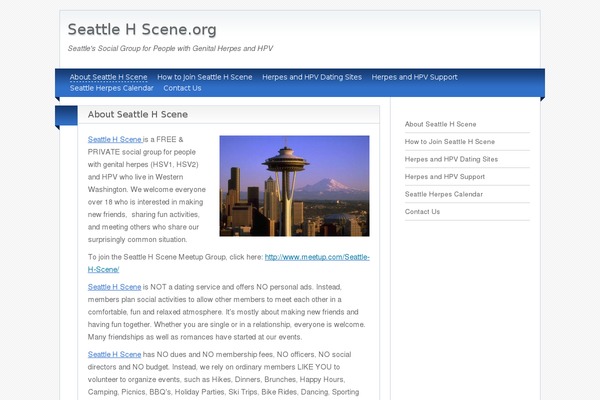Image resolution: width=600 pixels, height=400 pixels.
Task: Go to Herpes and HPV Dating Sites in blue navbar
Action: click(x=312, y=77)
